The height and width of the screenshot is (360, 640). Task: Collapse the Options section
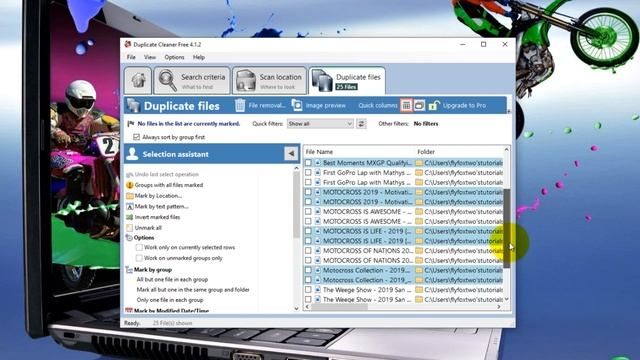pyautogui.click(x=140, y=238)
